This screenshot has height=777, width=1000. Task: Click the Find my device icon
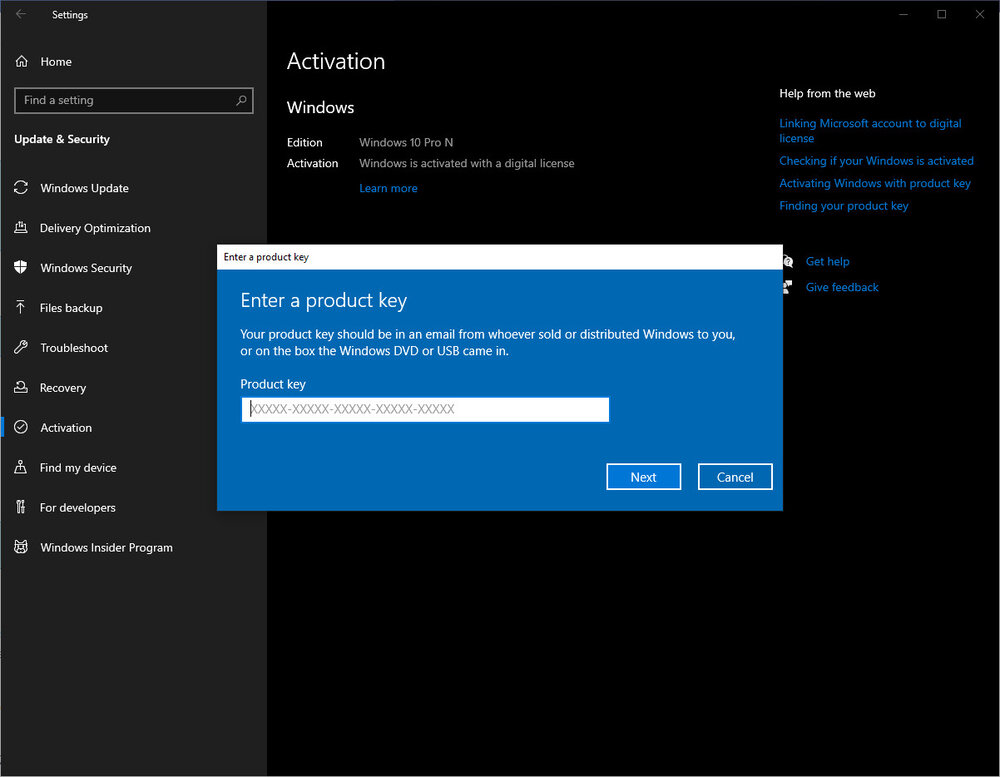(x=21, y=467)
